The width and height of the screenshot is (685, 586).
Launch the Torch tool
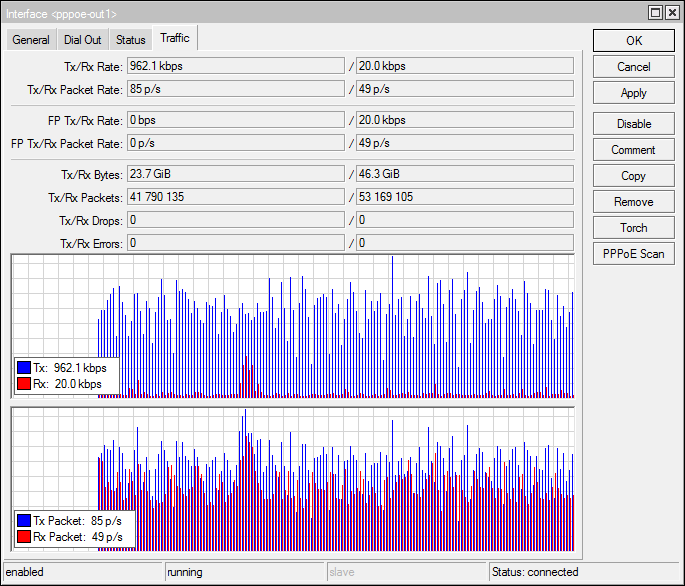coord(633,228)
